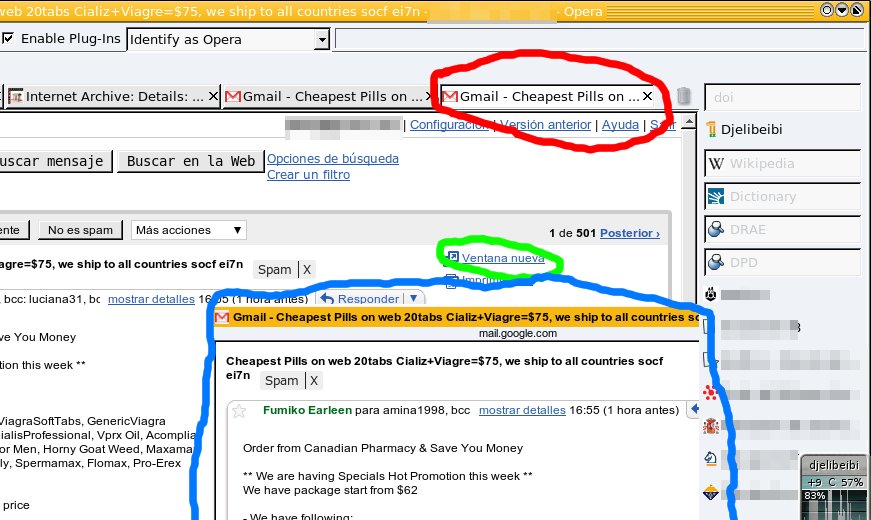Expand the Más acciones dropdown

coord(188,230)
